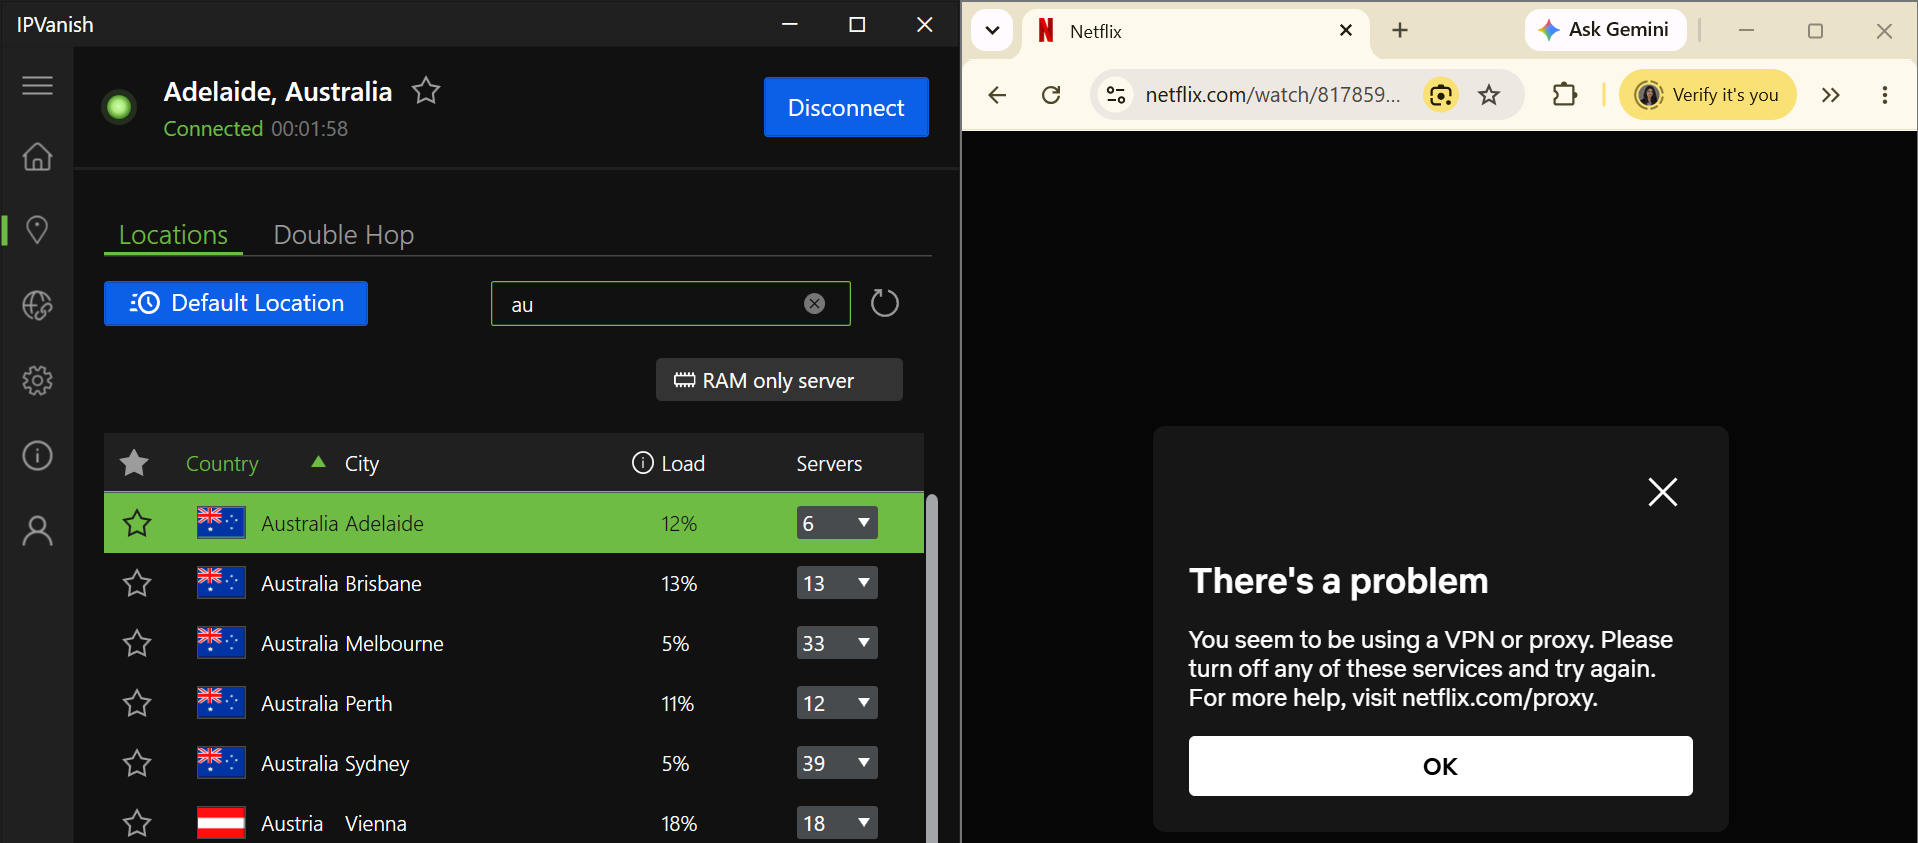Select the Australia Brisbane row

(x=514, y=583)
